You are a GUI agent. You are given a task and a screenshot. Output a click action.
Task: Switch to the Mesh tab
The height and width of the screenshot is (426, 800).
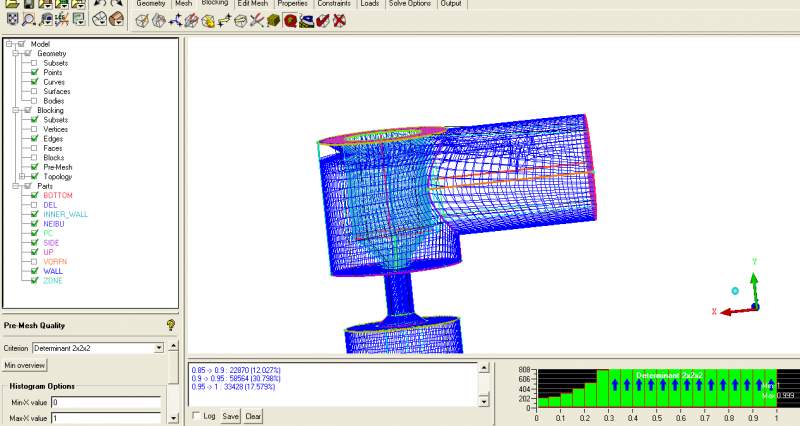(x=184, y=4)
